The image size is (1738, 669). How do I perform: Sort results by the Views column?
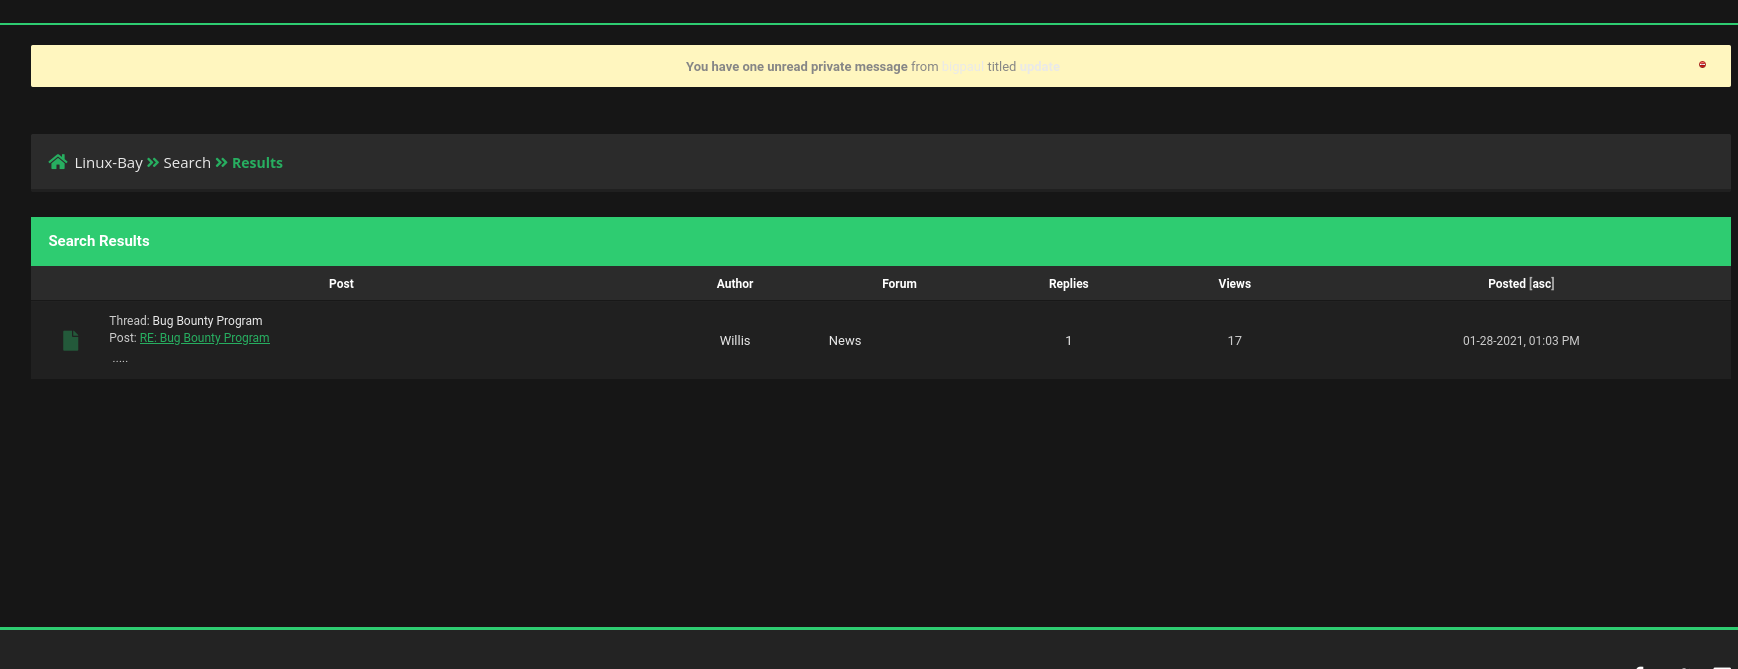click(1234, 284)
